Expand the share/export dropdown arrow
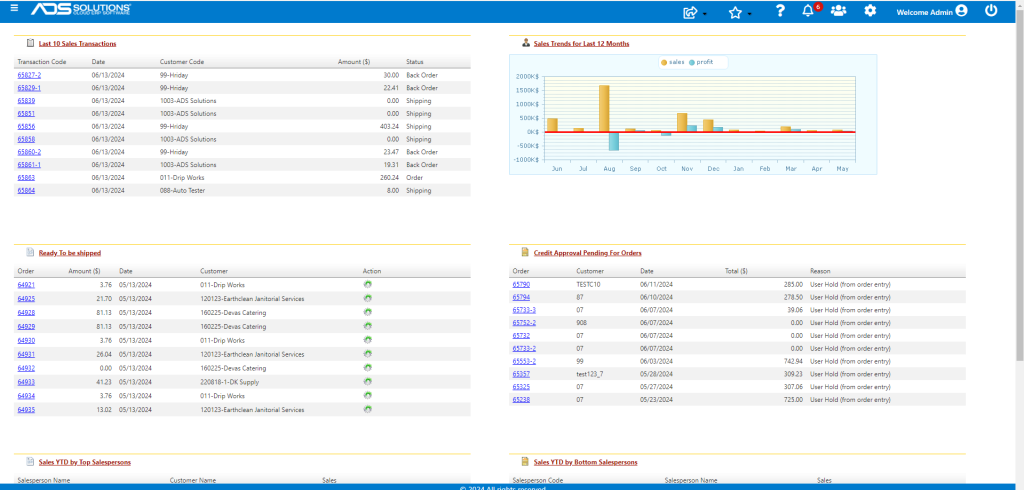The width and height of the screenshot is (1024, 490). (x=705, y=14)
